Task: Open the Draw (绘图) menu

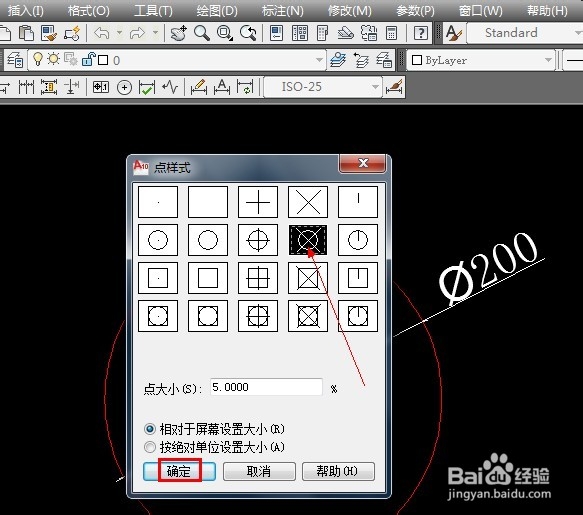Action: 217,10
